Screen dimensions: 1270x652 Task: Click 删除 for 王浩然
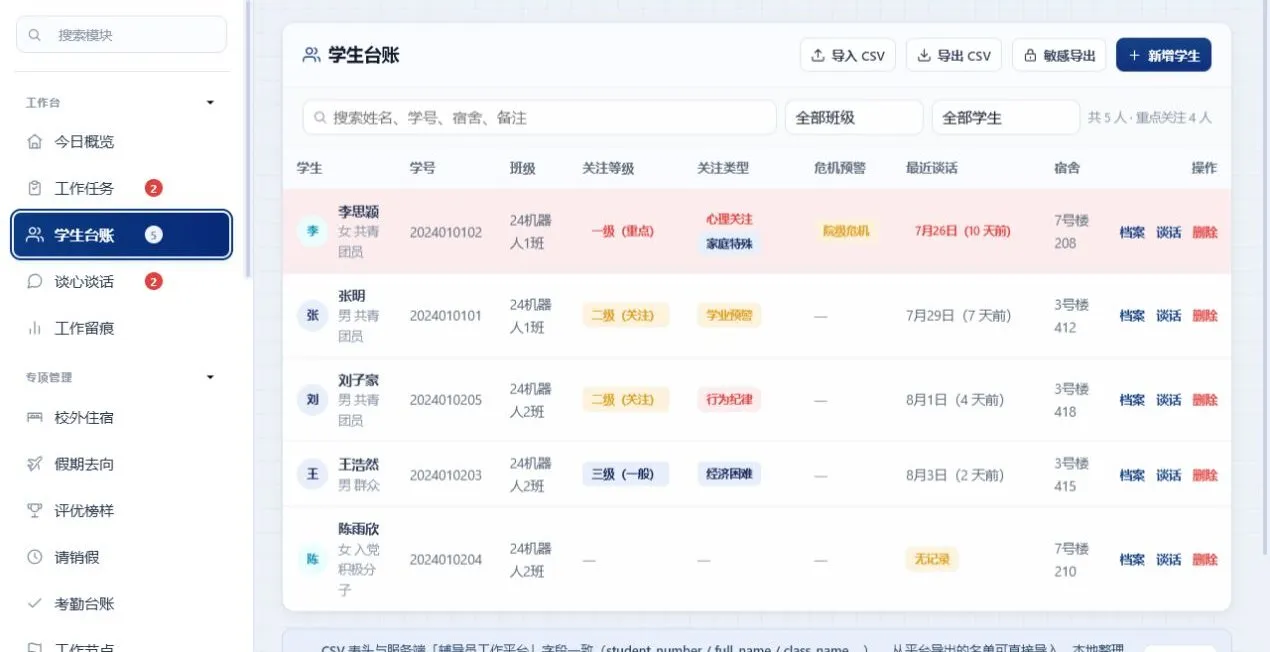[1205, 475]
